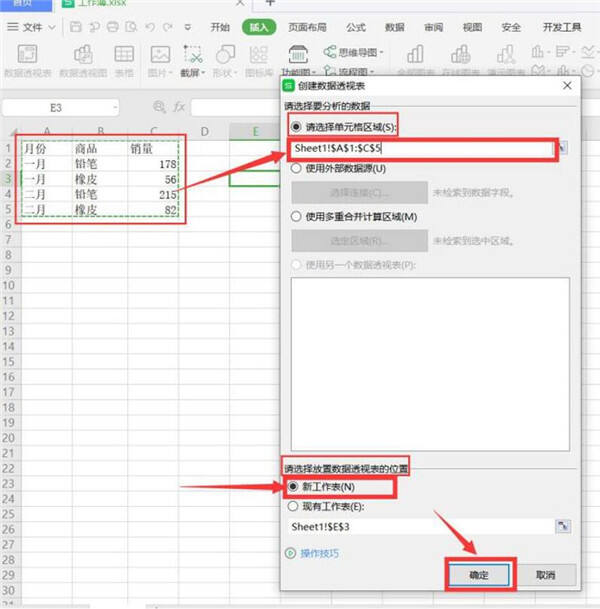Open the 页面布局 ribbon tab
This screenshot has height=609, width=600.
(x=307, y=27)
